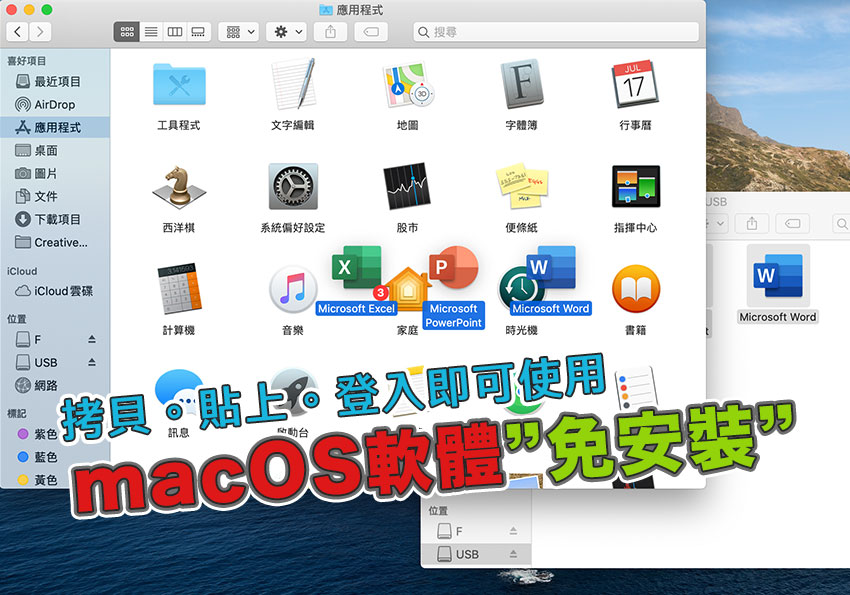Click the Share button in the USB window
The height and width of the screenshot is (595, 850).
[x=752, y=224]
